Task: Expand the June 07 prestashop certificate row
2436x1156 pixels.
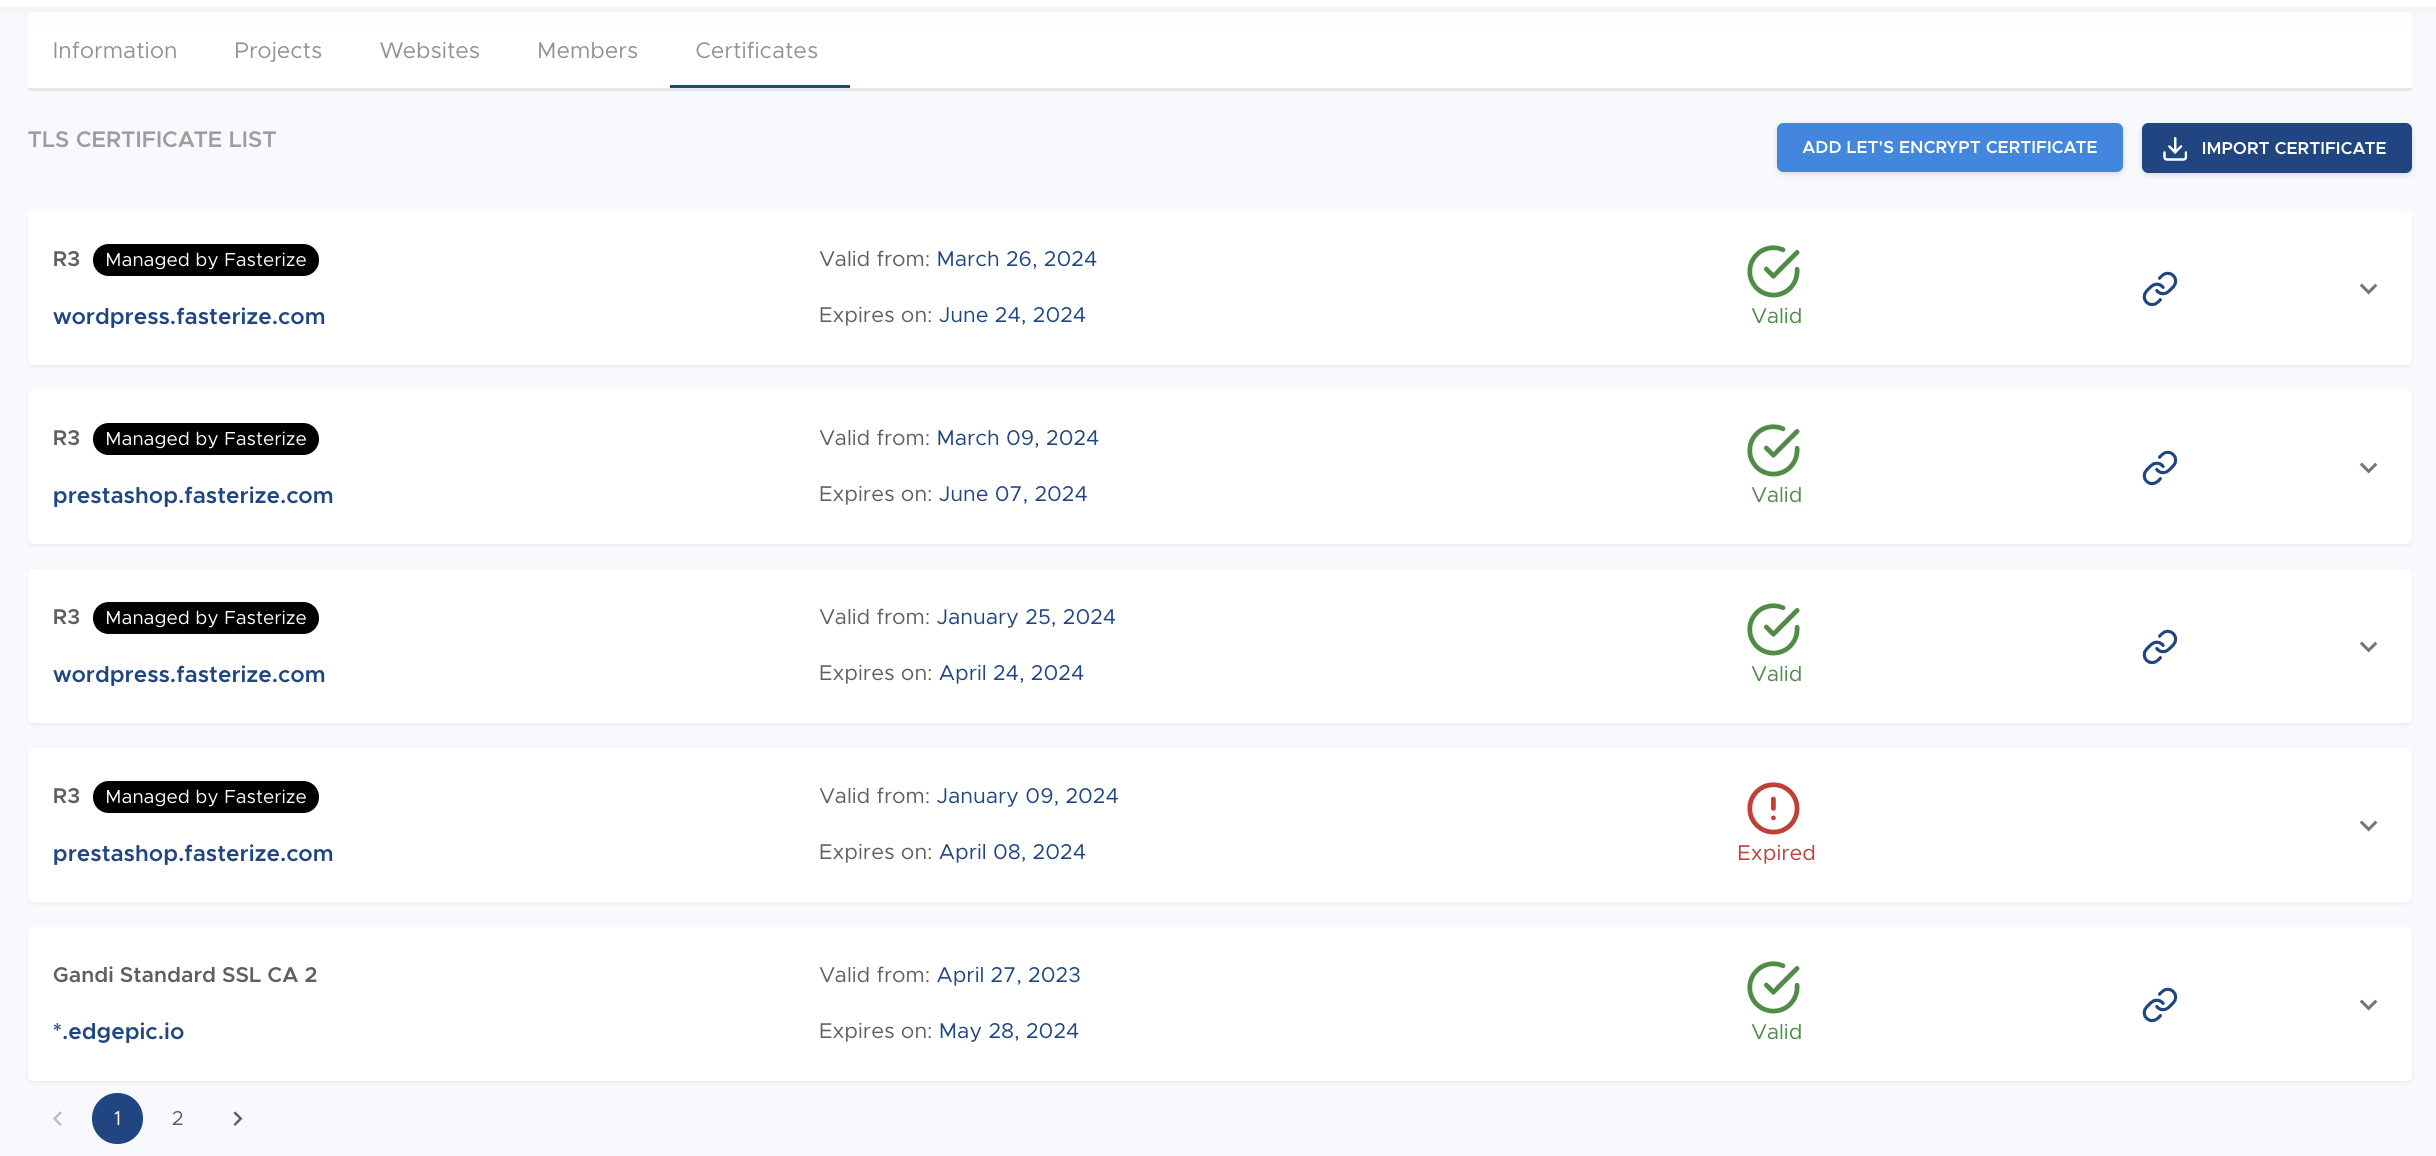Action: coord(2368,468)
